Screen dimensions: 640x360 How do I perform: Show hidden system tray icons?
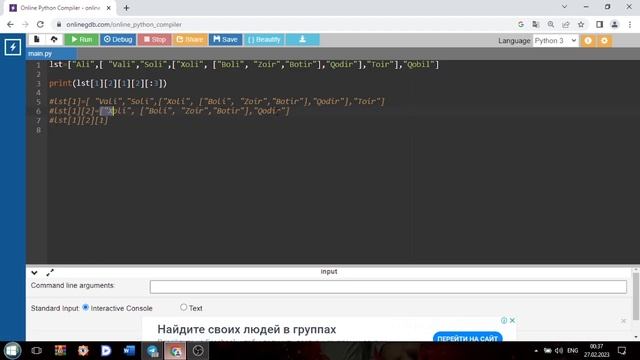point(536,351)
